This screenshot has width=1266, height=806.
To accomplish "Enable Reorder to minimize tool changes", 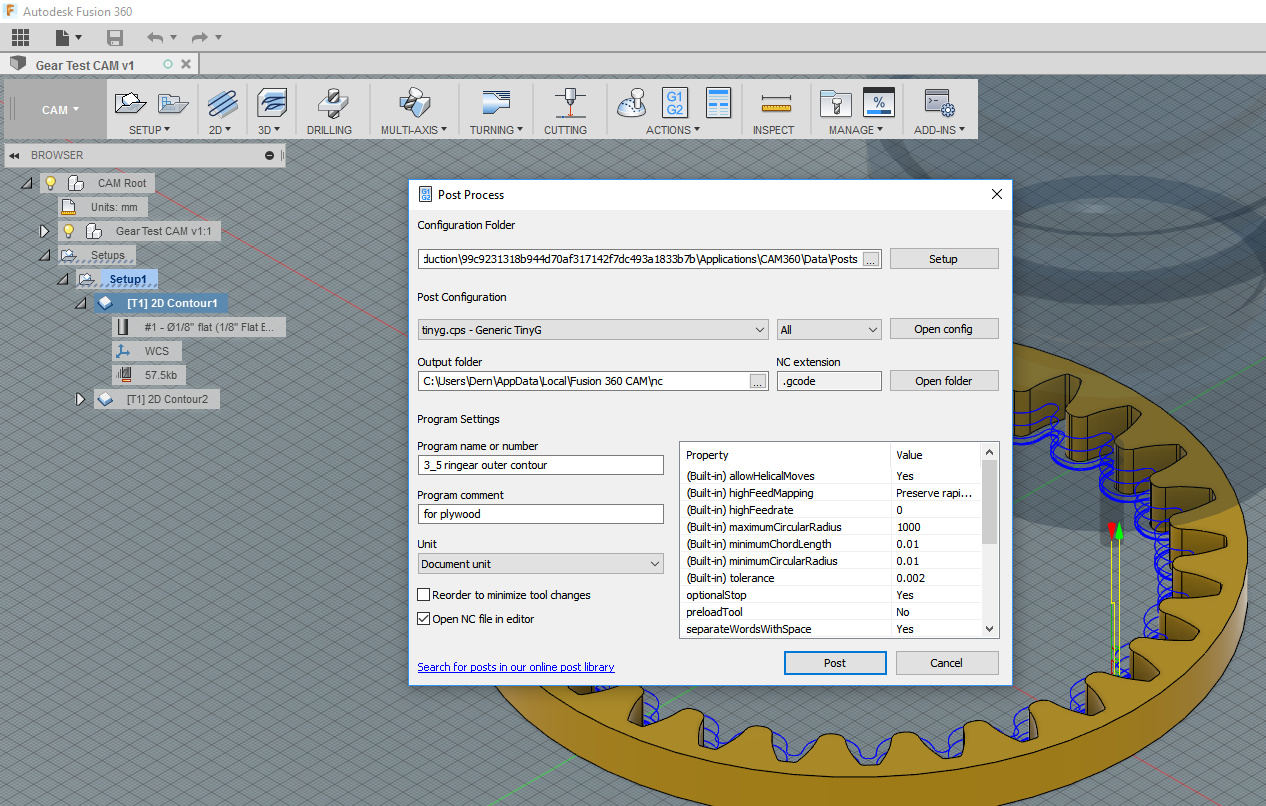I will coord(424,595).
